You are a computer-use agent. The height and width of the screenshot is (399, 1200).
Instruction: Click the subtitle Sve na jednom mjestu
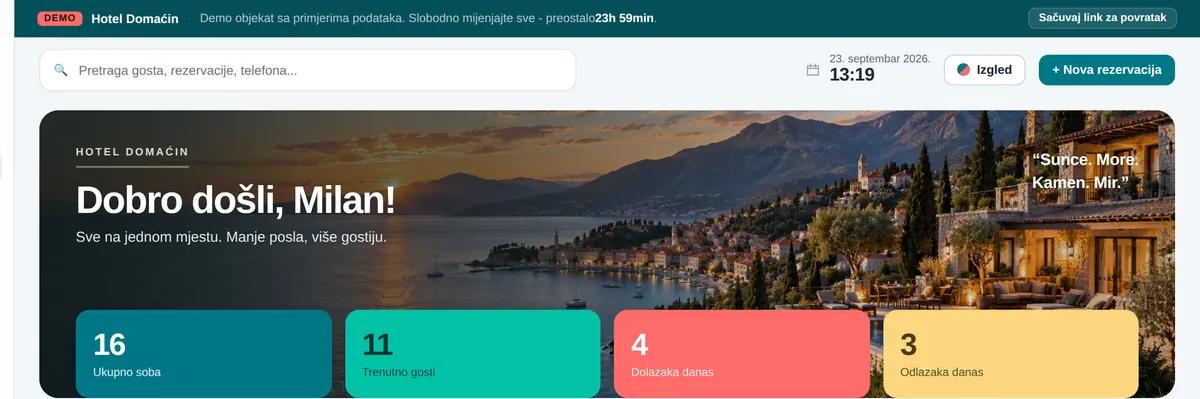149,238
